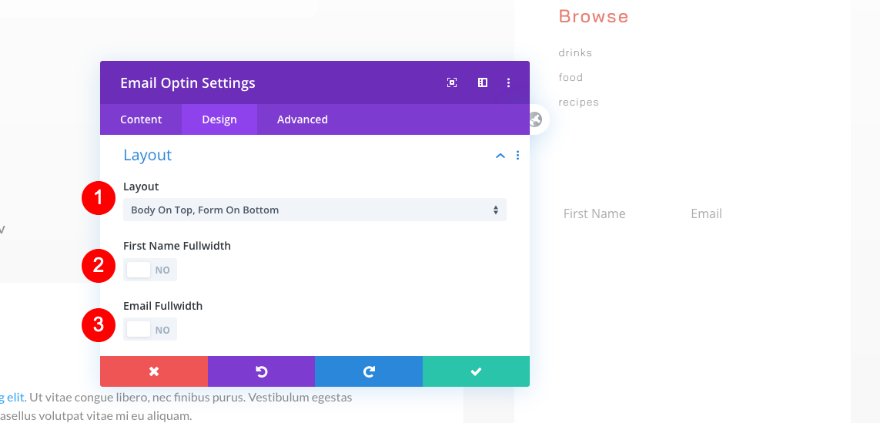The height and width of the screenshot is (423, 880).
Task: Open the Layout section options menu
Action: coord(518,156)
